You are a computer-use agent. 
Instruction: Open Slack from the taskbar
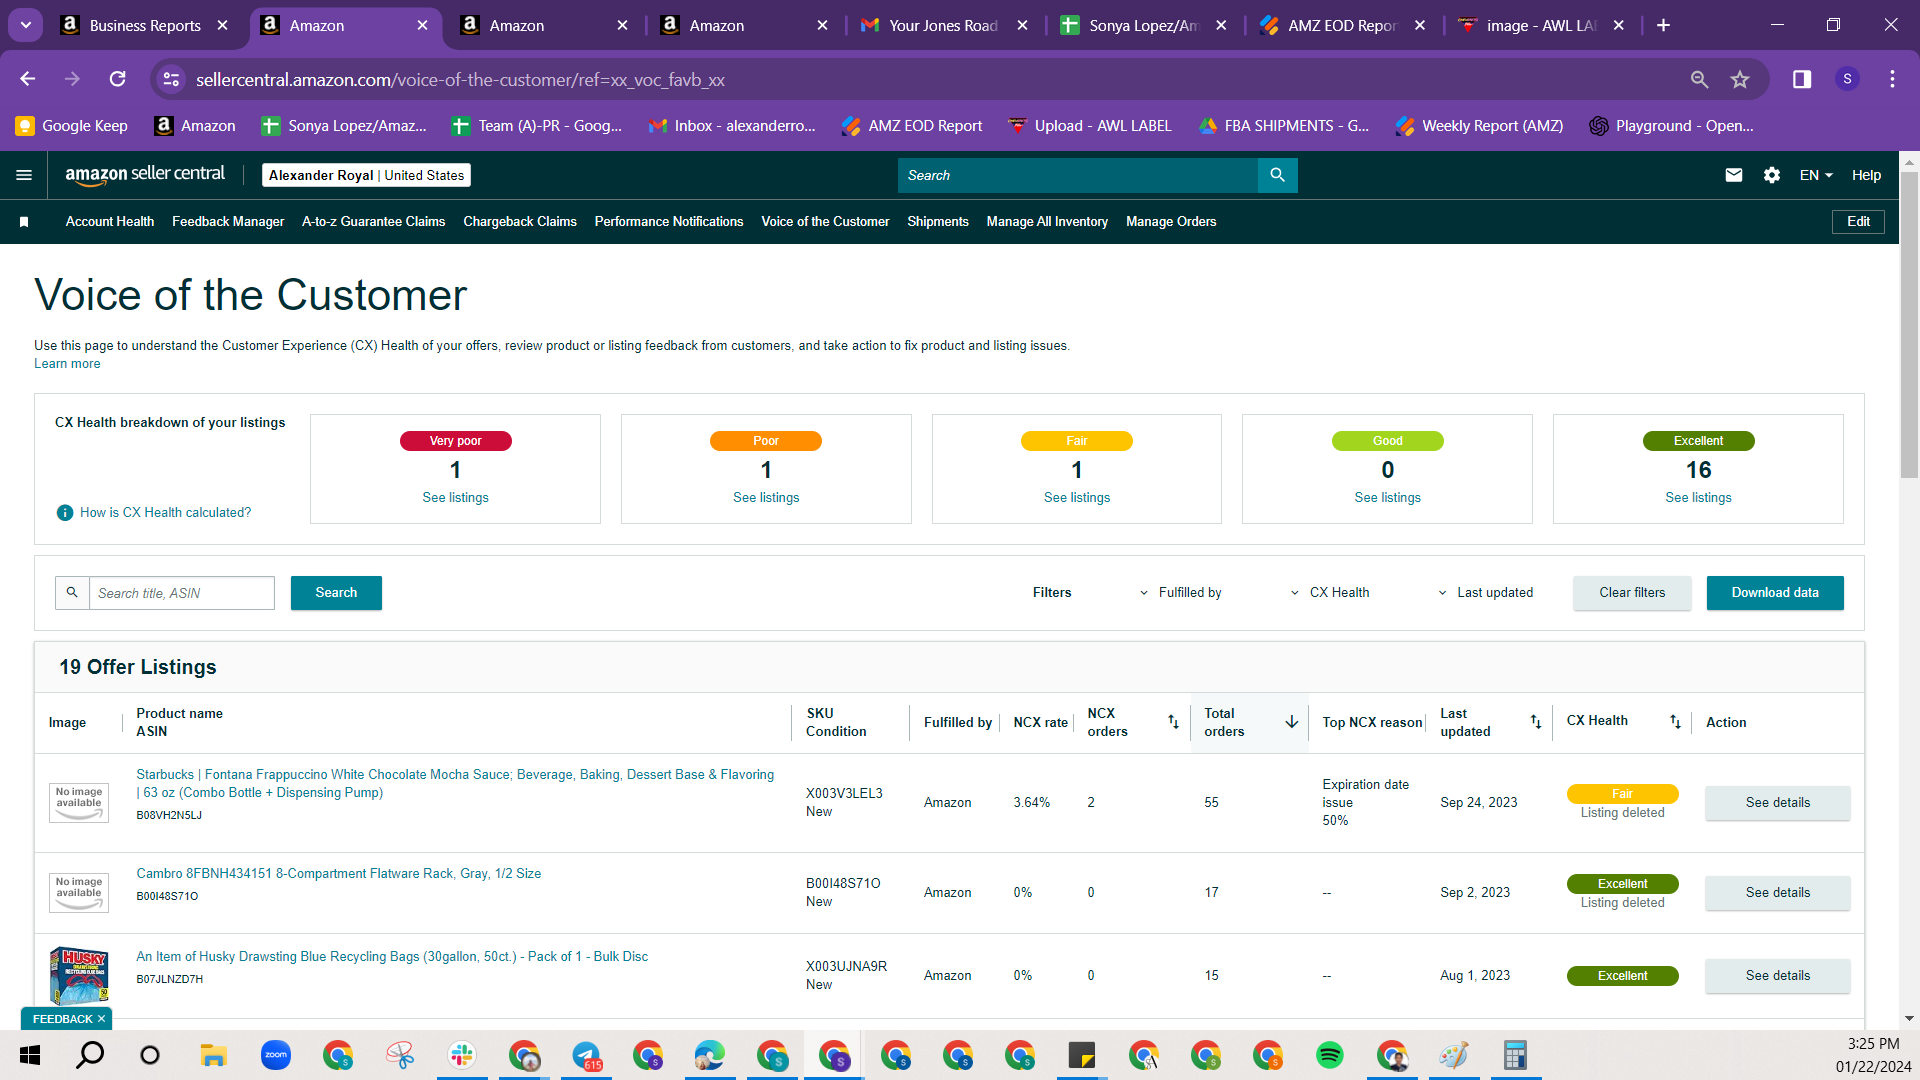coord(462,1055)
